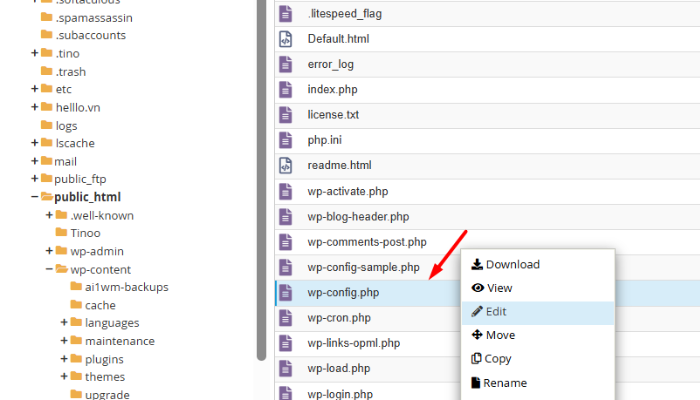Choose Copy from the context menu
The image size is (700, 400).
coord(538,358)
